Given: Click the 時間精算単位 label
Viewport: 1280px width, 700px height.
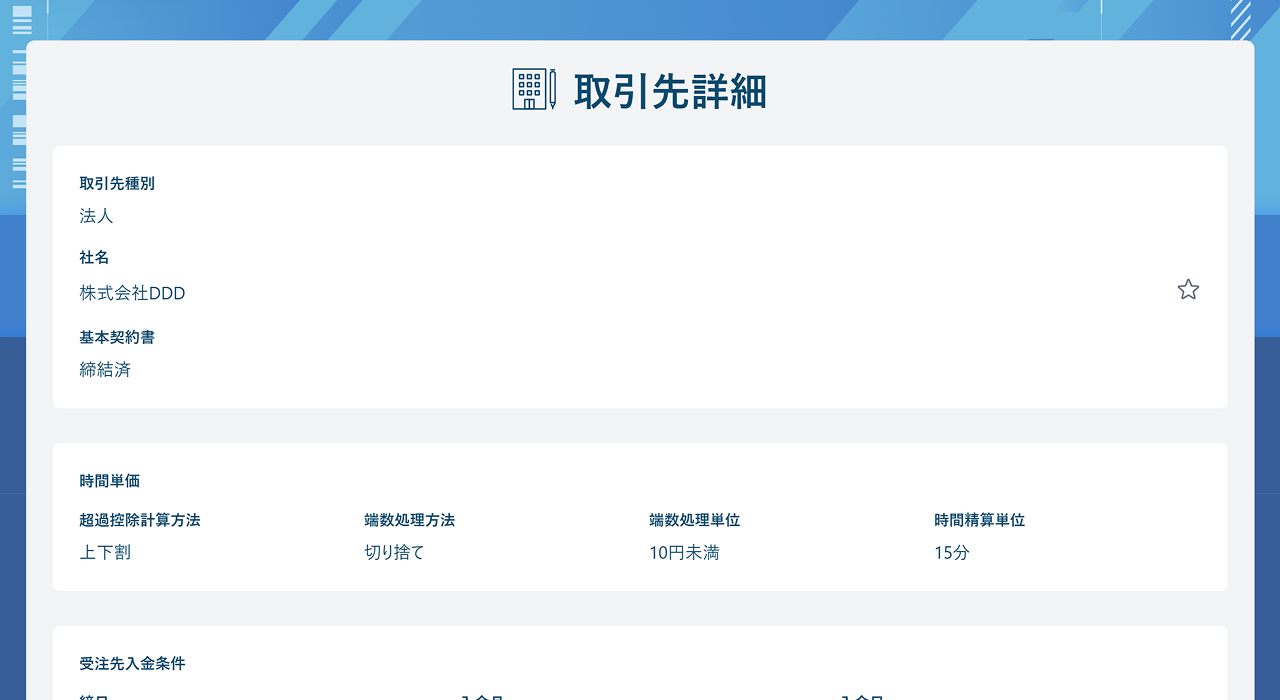Looking at the screenshot, I should point(980,521).
